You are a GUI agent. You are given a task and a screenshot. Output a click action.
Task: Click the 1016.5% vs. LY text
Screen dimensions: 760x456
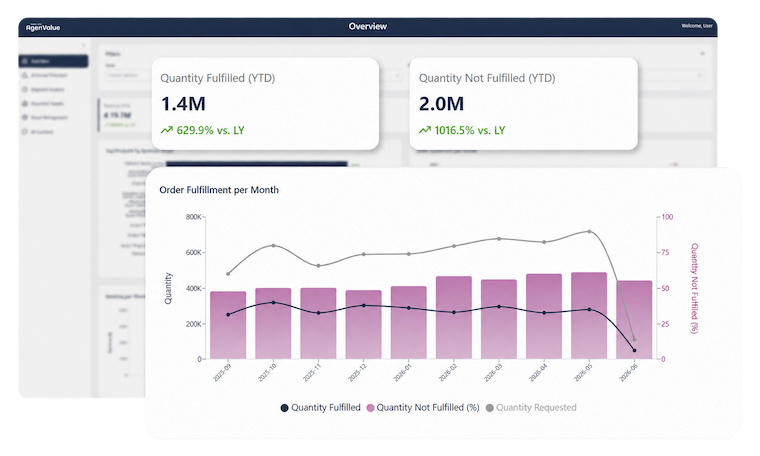(470, 130)
